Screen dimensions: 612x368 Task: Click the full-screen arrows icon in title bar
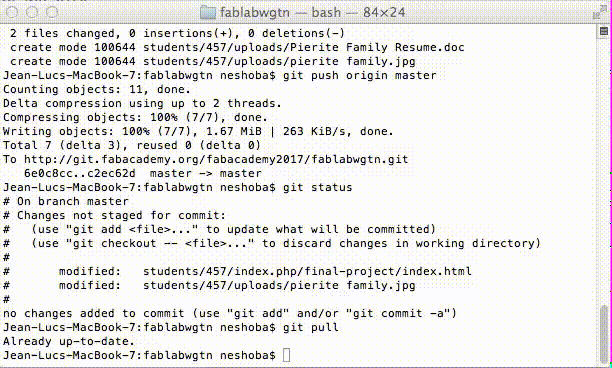pos(599,13)
